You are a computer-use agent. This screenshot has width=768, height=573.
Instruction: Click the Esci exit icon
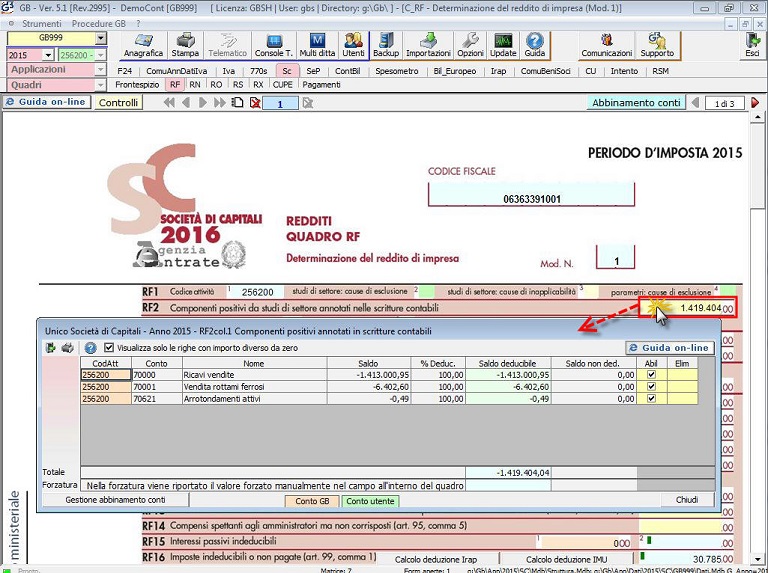[x=752, y=45]
